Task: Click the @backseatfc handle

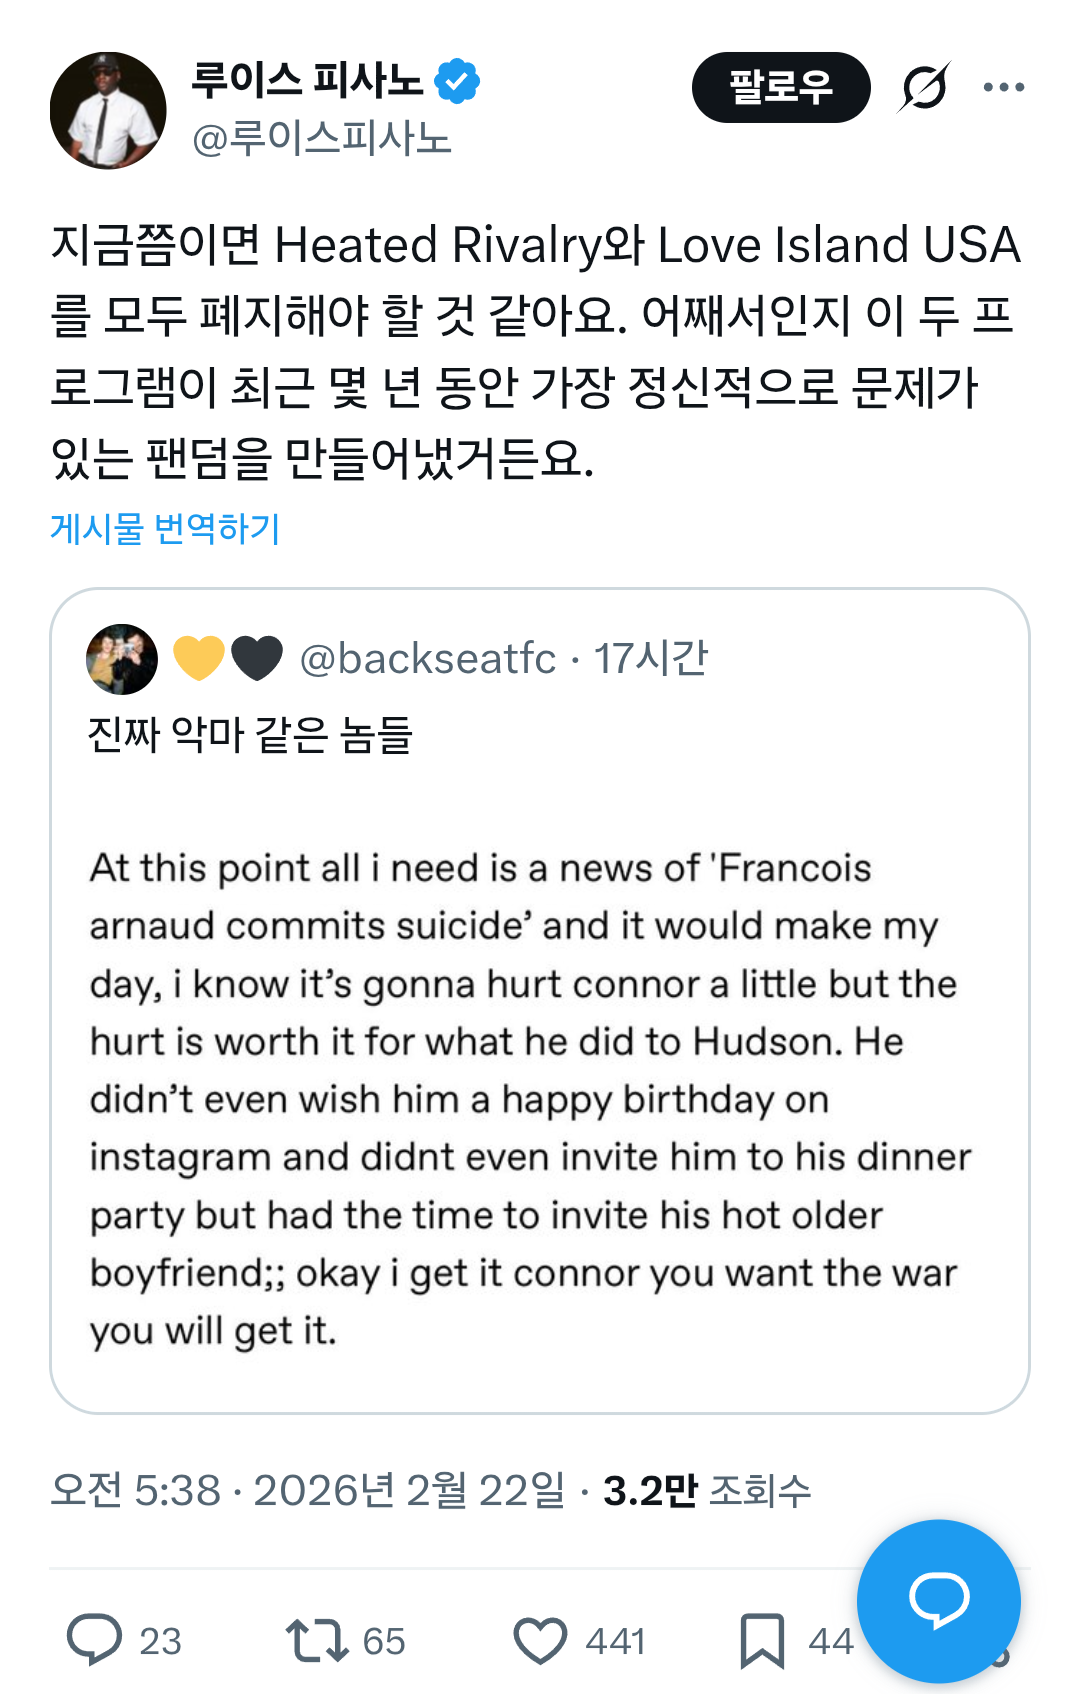Action: pyautogui.click(x=428, y=659)
